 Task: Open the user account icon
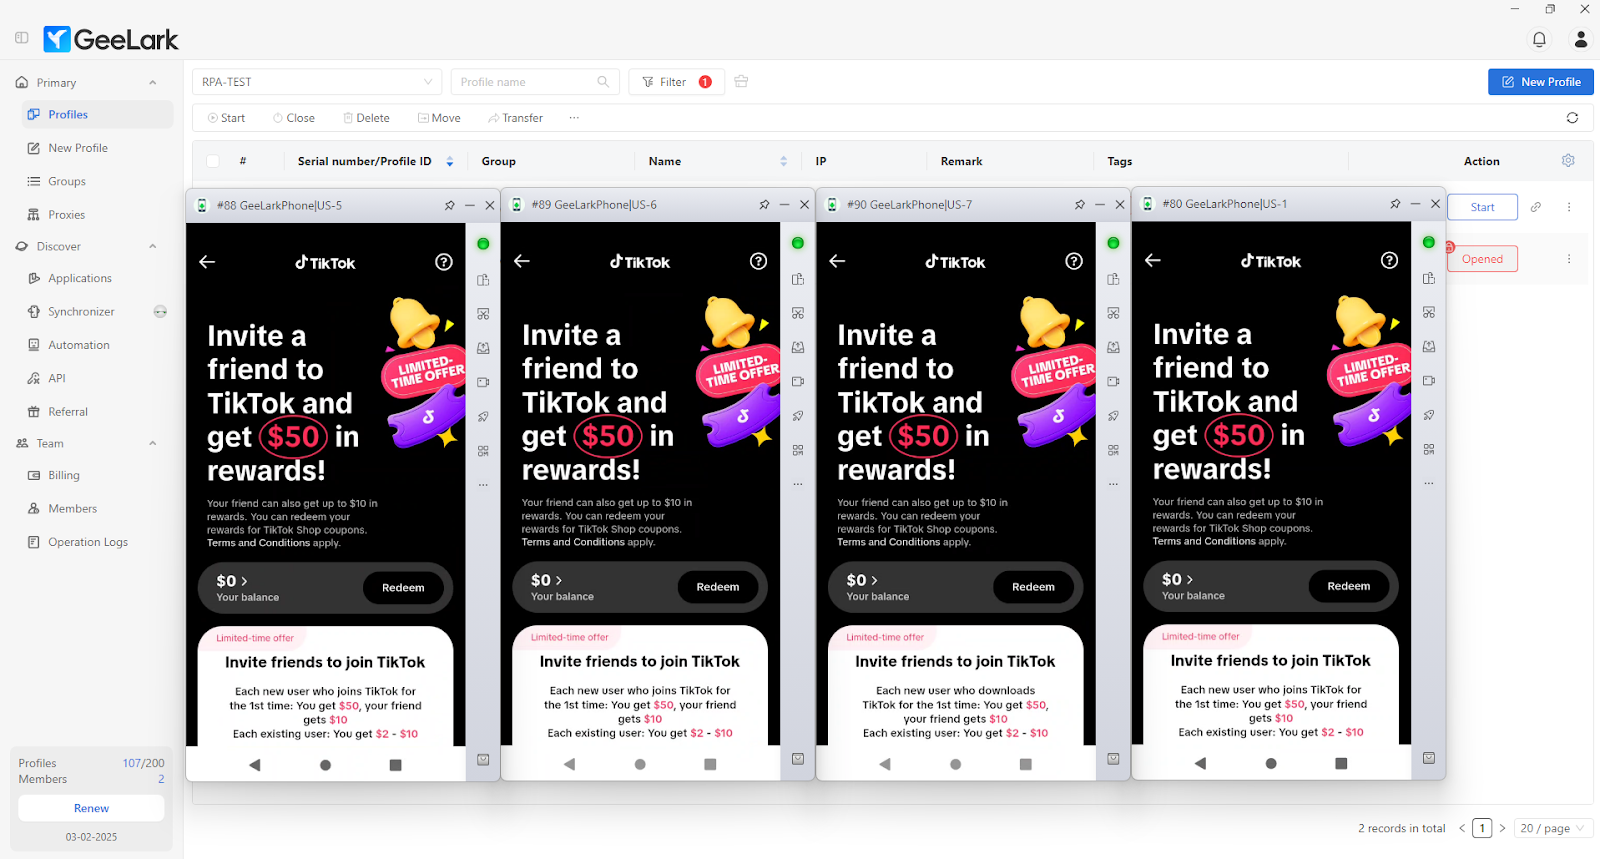click(x=1581, y=39)
